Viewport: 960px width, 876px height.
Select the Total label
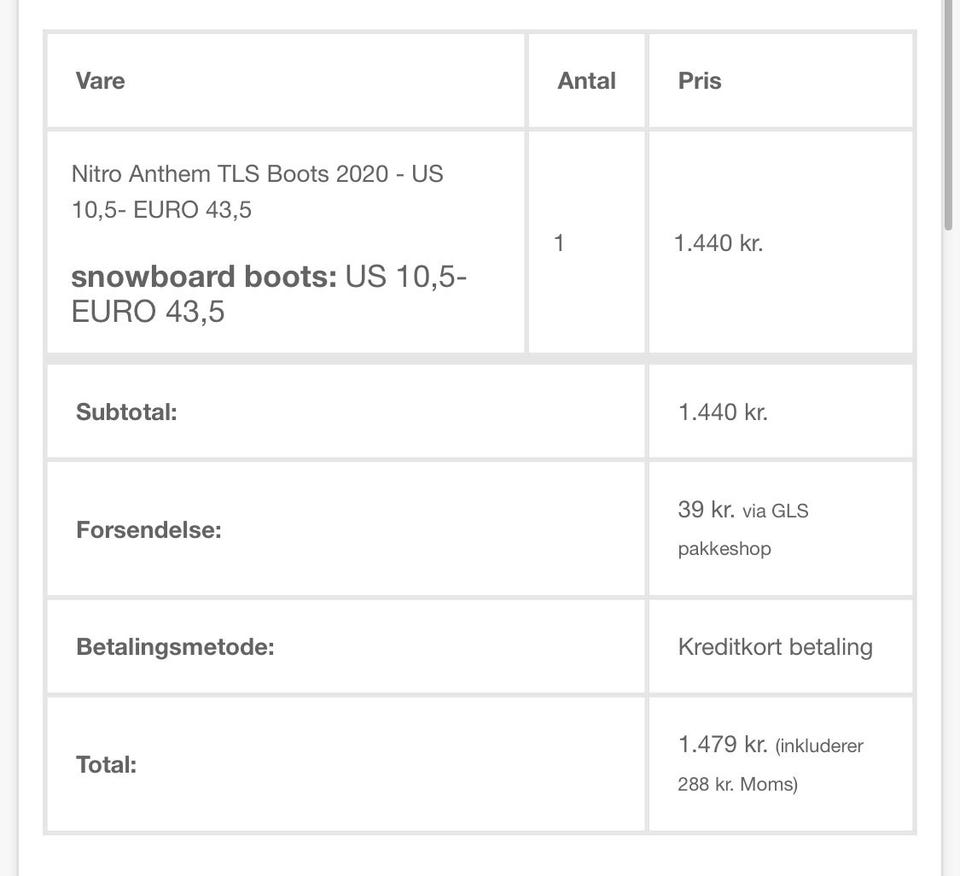(x=106, y=765)
